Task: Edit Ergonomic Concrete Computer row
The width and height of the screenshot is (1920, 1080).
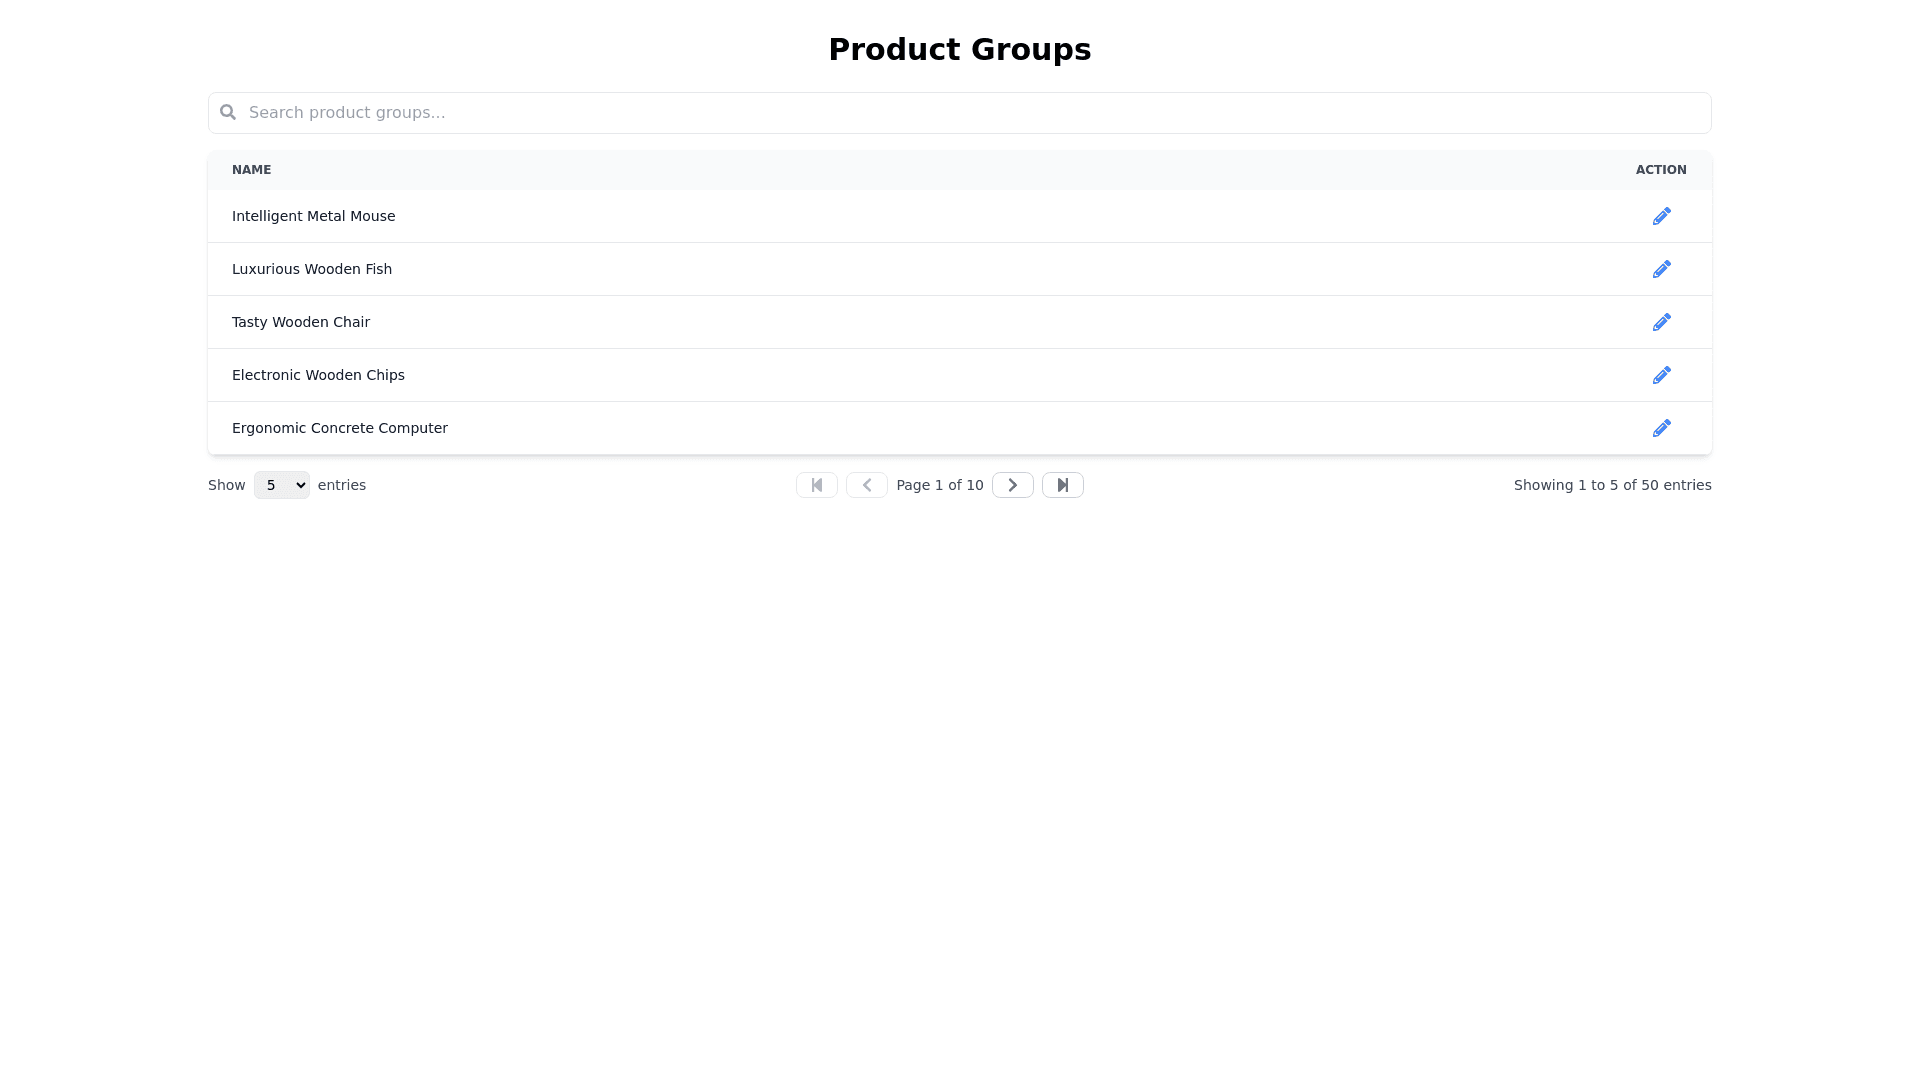Action: (1661, 428)
